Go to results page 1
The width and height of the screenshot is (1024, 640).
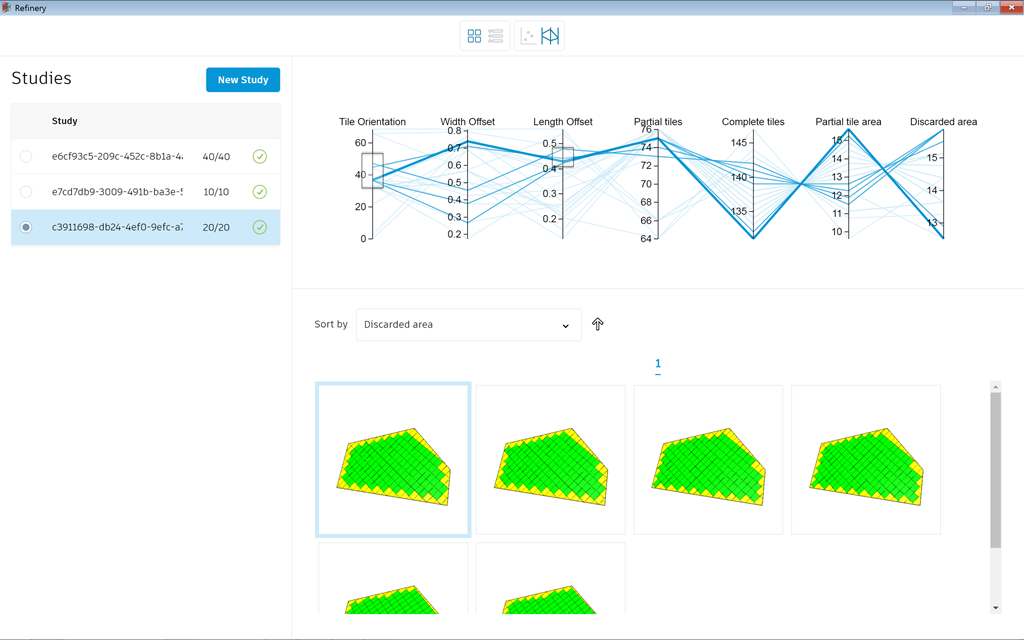[658, 364]
